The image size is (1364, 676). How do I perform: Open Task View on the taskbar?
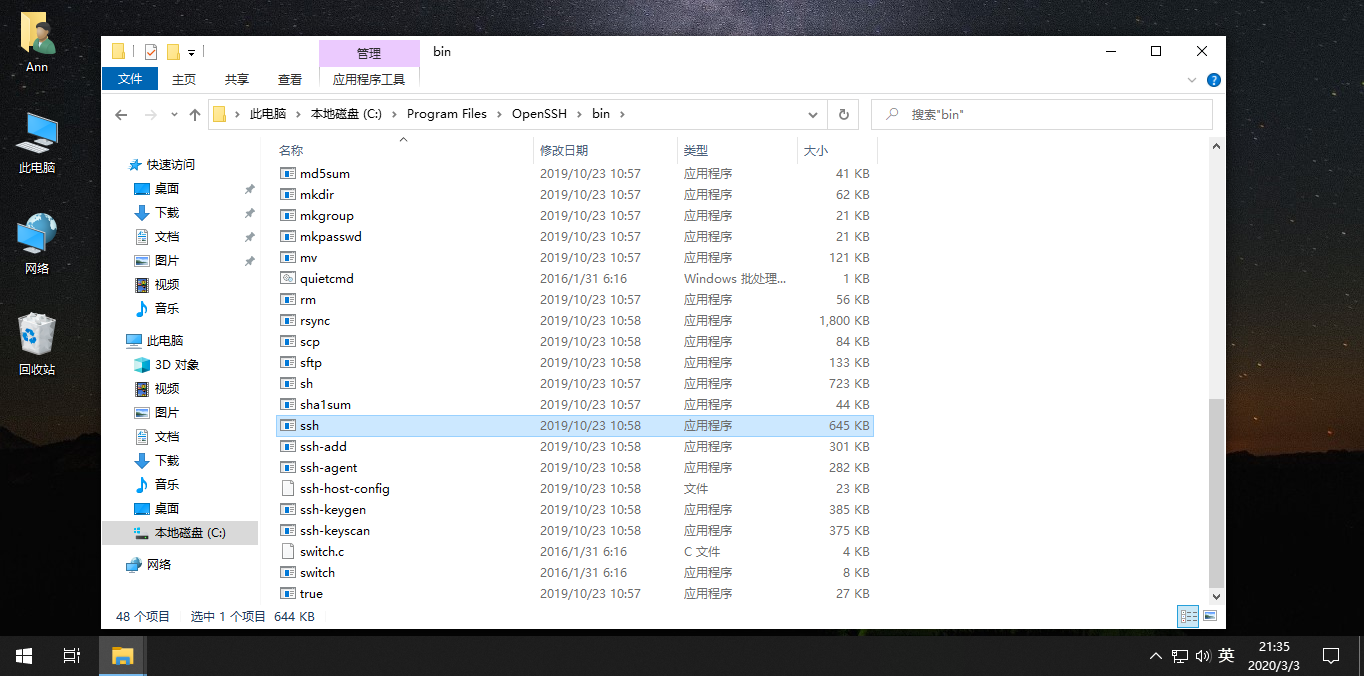point(72,656)
